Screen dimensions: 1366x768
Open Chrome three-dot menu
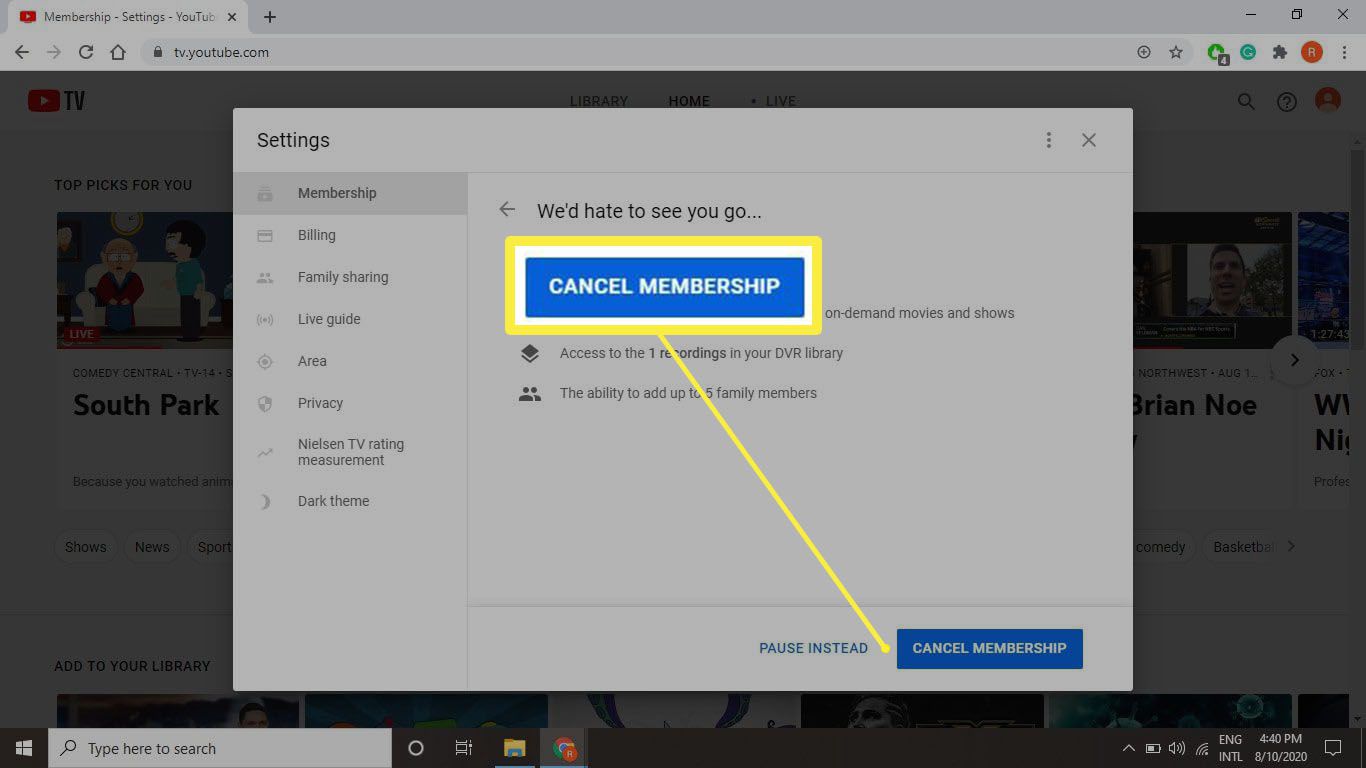coord(1344,52)
